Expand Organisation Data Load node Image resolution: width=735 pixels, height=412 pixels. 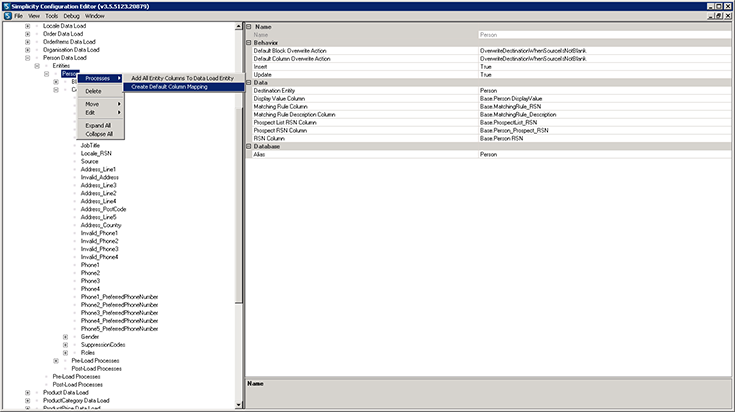pos(27,50)
